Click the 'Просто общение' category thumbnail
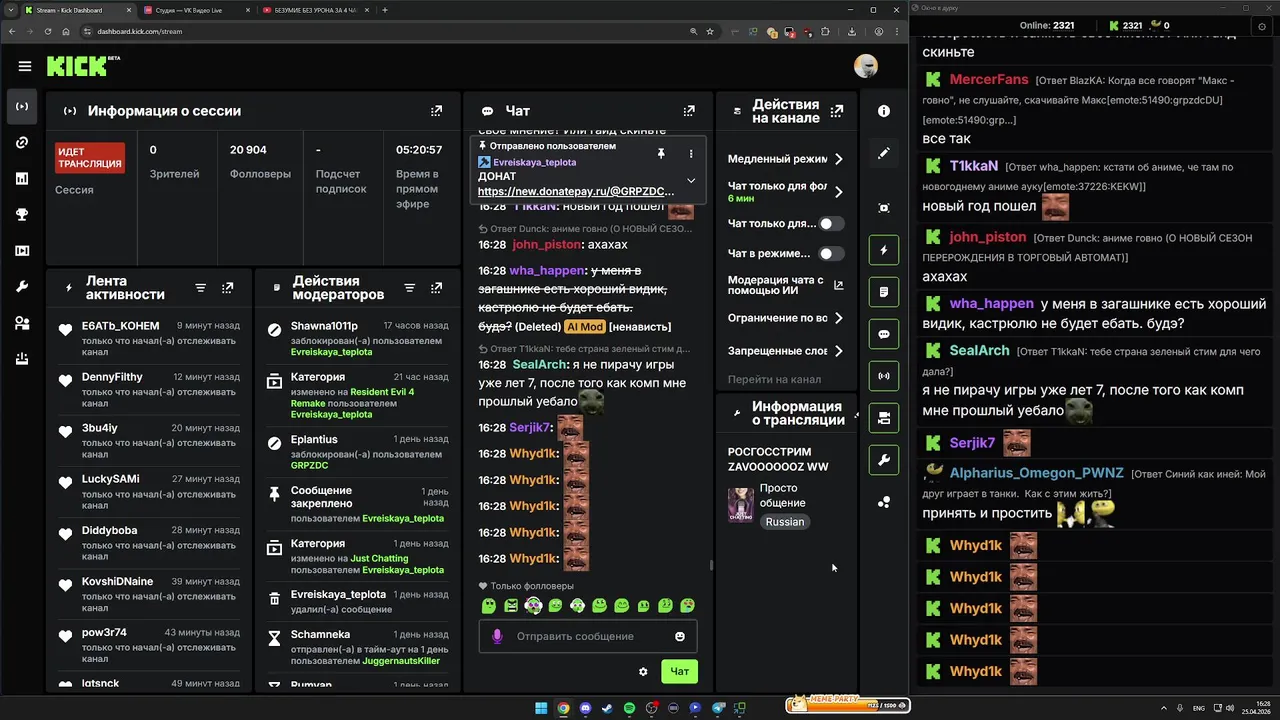The width and height of the screenshot is (1280, 720). 741,505
